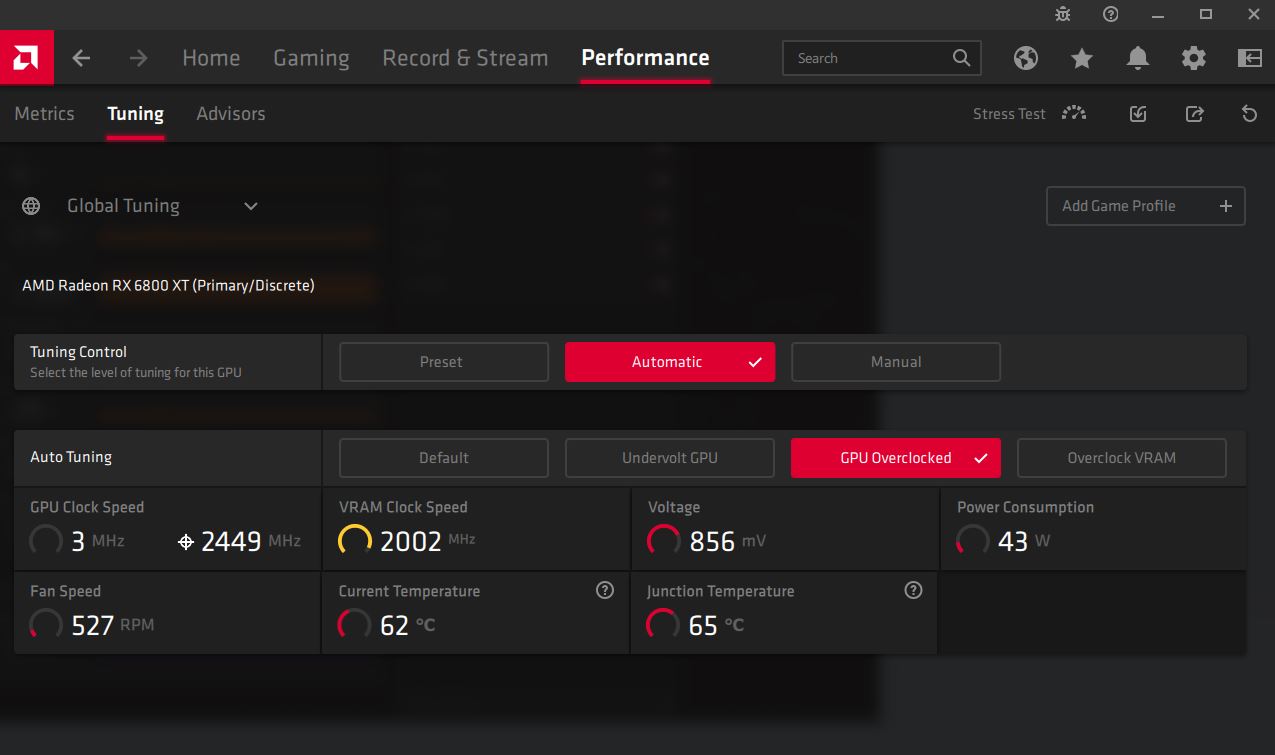
Task: Click Add Game Profile button
Action: coord(1146,206)
